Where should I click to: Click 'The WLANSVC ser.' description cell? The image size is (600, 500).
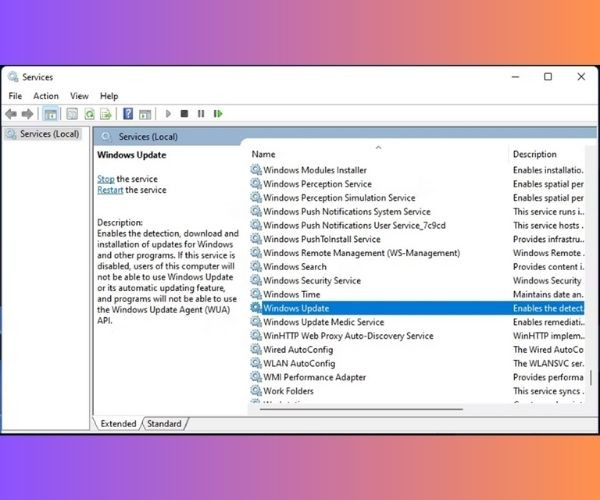548,363
